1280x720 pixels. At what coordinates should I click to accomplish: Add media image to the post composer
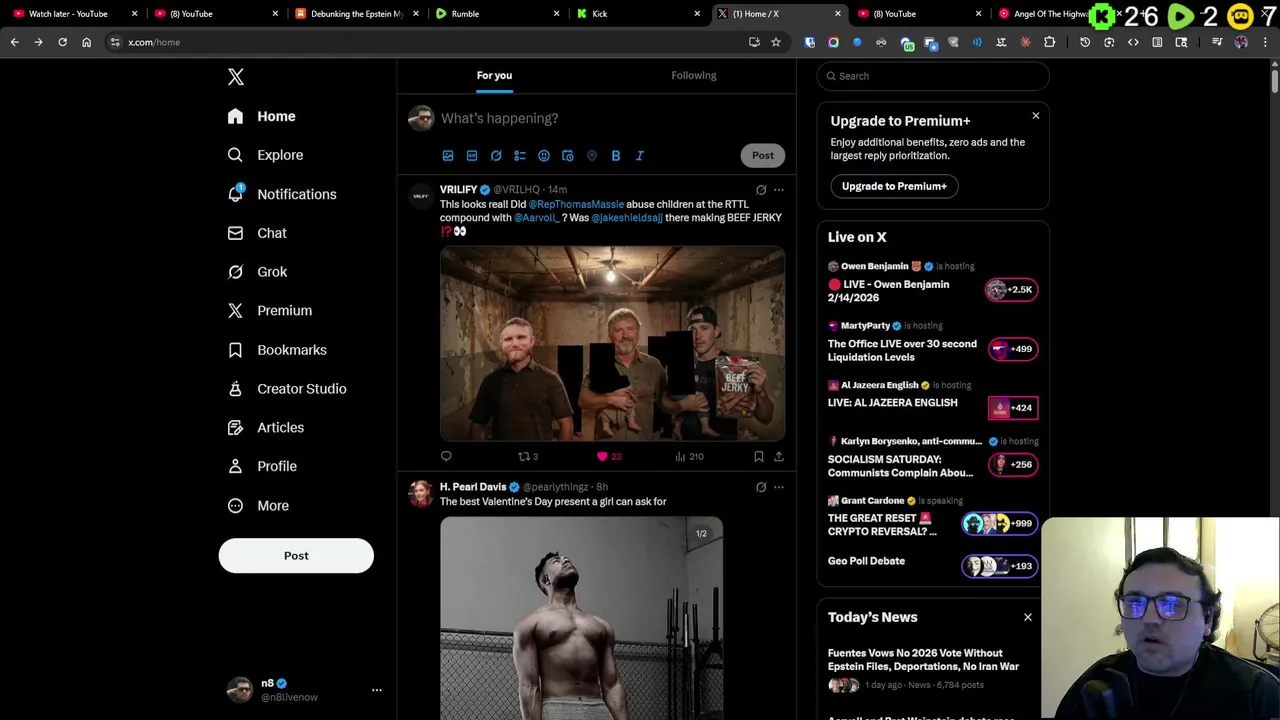pos(448,156)
